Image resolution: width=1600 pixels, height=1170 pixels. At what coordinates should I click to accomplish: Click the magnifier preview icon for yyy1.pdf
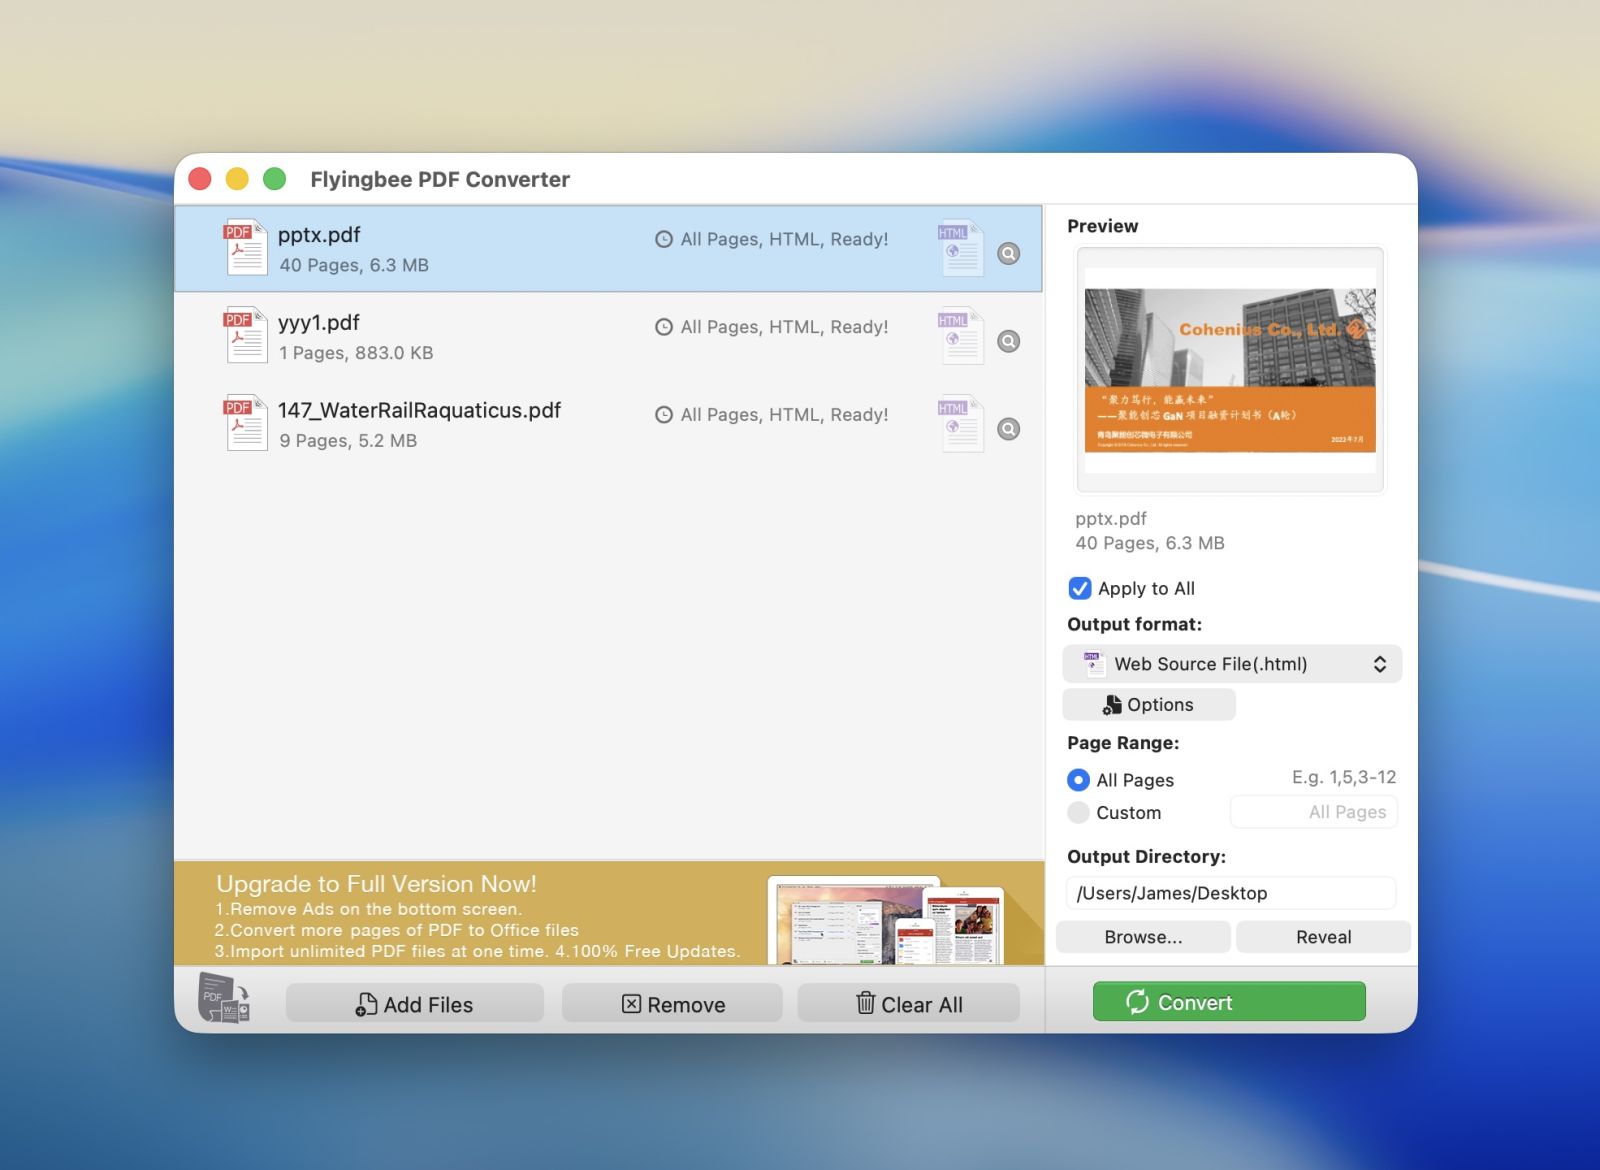1009,342
